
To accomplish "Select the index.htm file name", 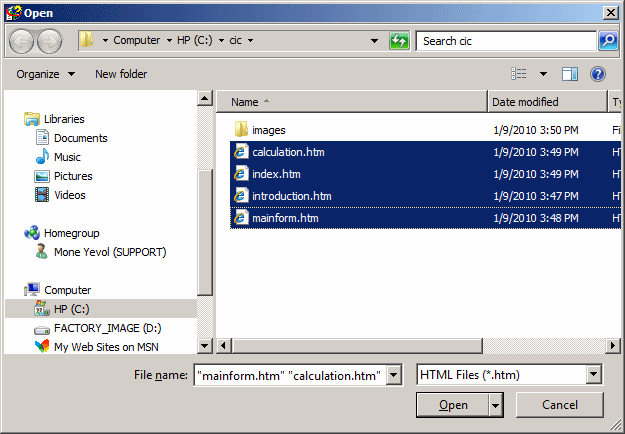I will (276, 174).
